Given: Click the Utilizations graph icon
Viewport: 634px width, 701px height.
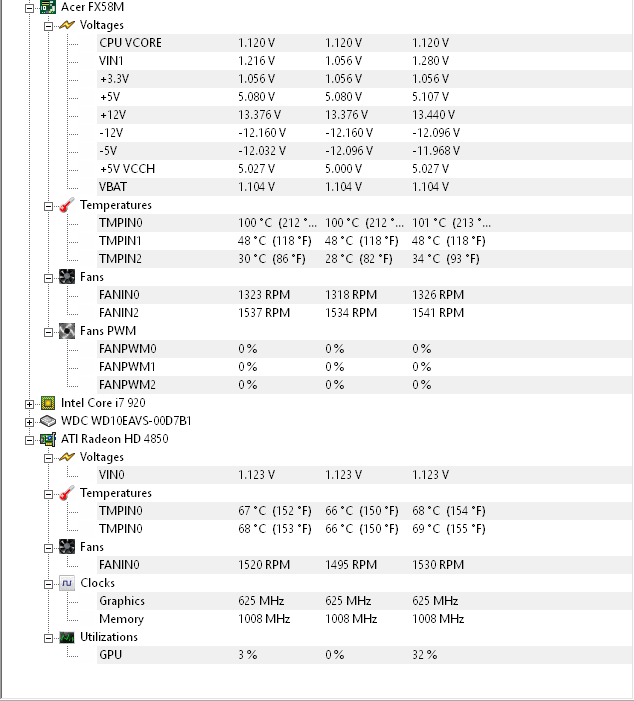Looking at the screenshot, I should (x=67, y=638).
